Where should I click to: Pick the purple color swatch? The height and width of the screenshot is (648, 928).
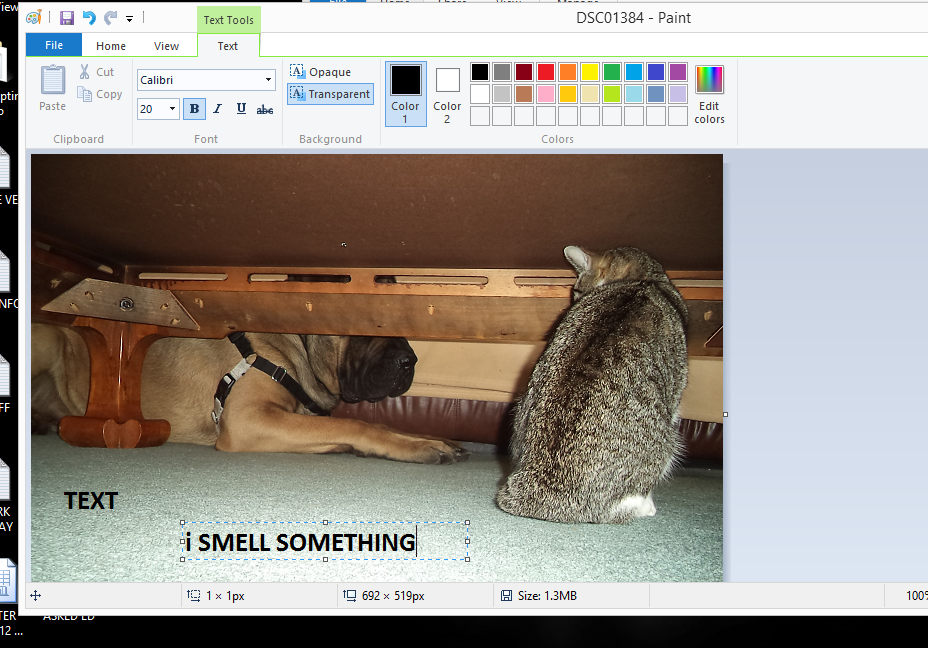click(x=678, y=72)
